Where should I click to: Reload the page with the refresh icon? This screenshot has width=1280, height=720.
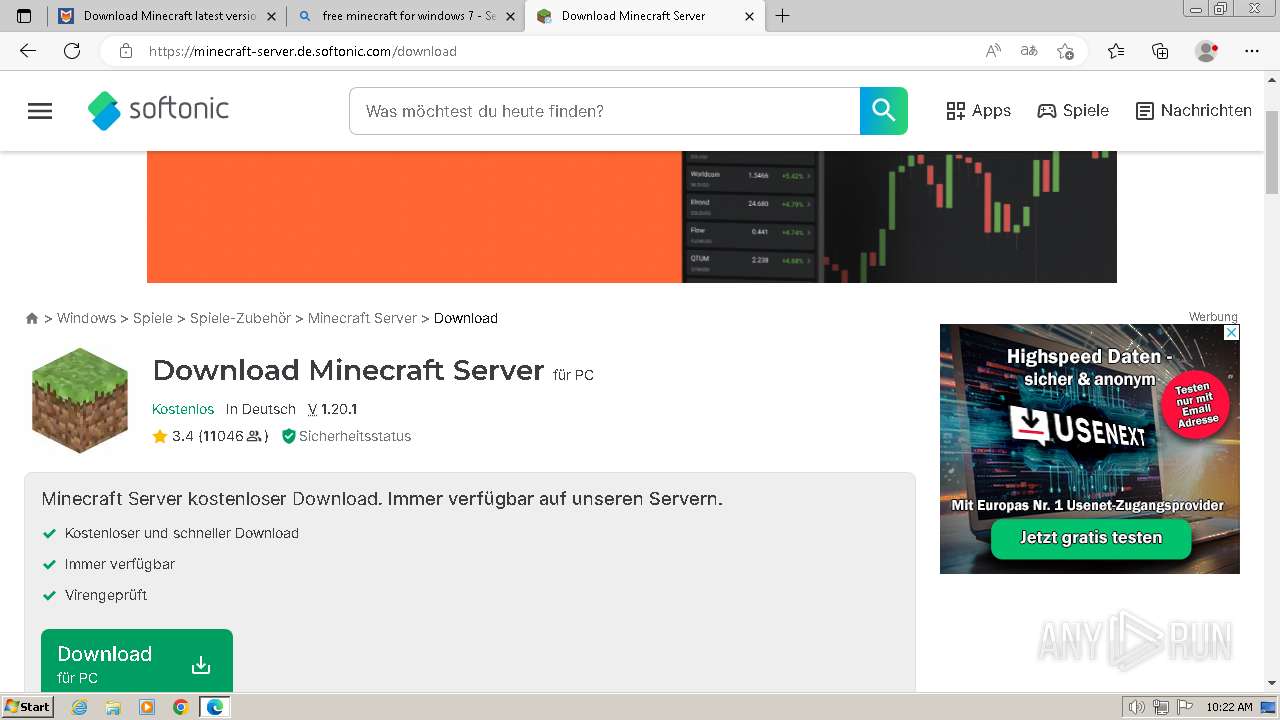coord(72,51)
